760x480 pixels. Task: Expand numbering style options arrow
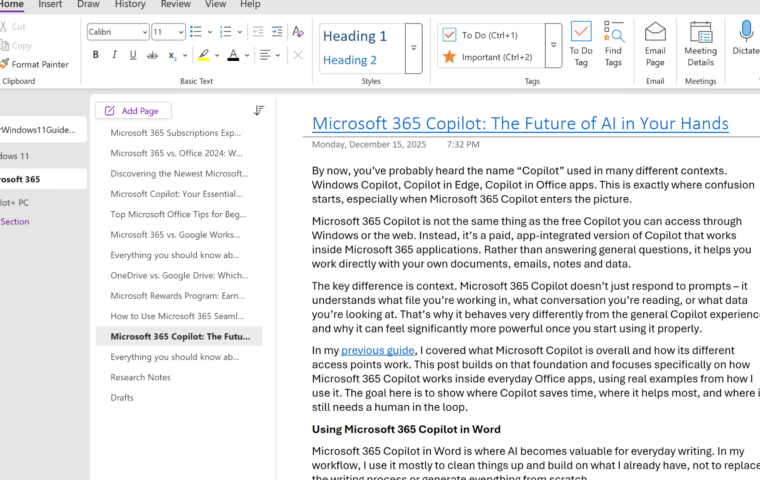tap(239, 32)
